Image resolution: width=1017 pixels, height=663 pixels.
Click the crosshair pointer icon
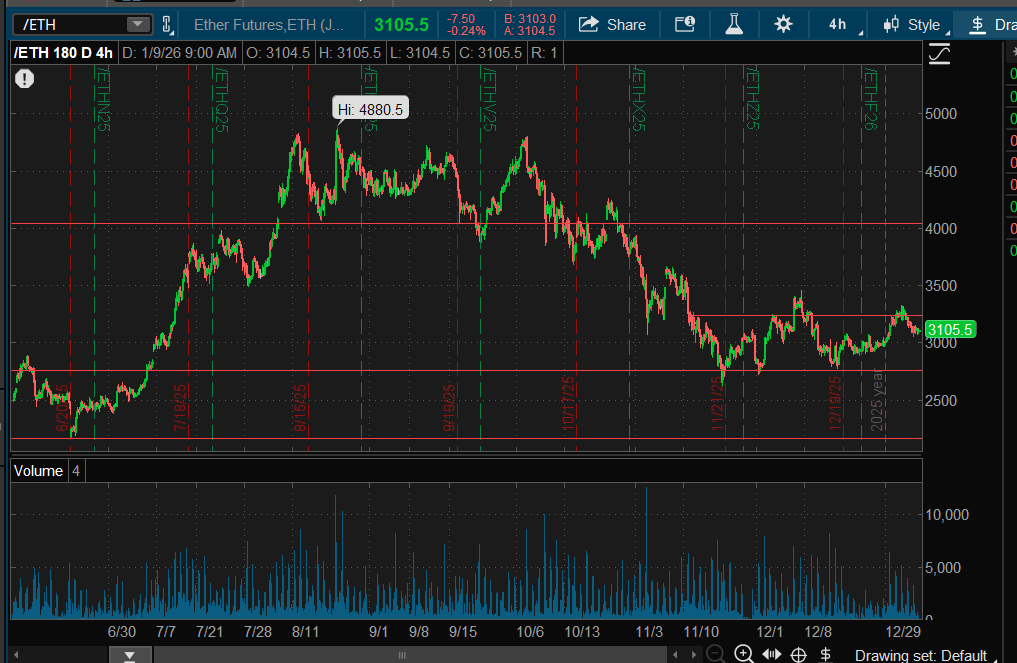(798, 655)
